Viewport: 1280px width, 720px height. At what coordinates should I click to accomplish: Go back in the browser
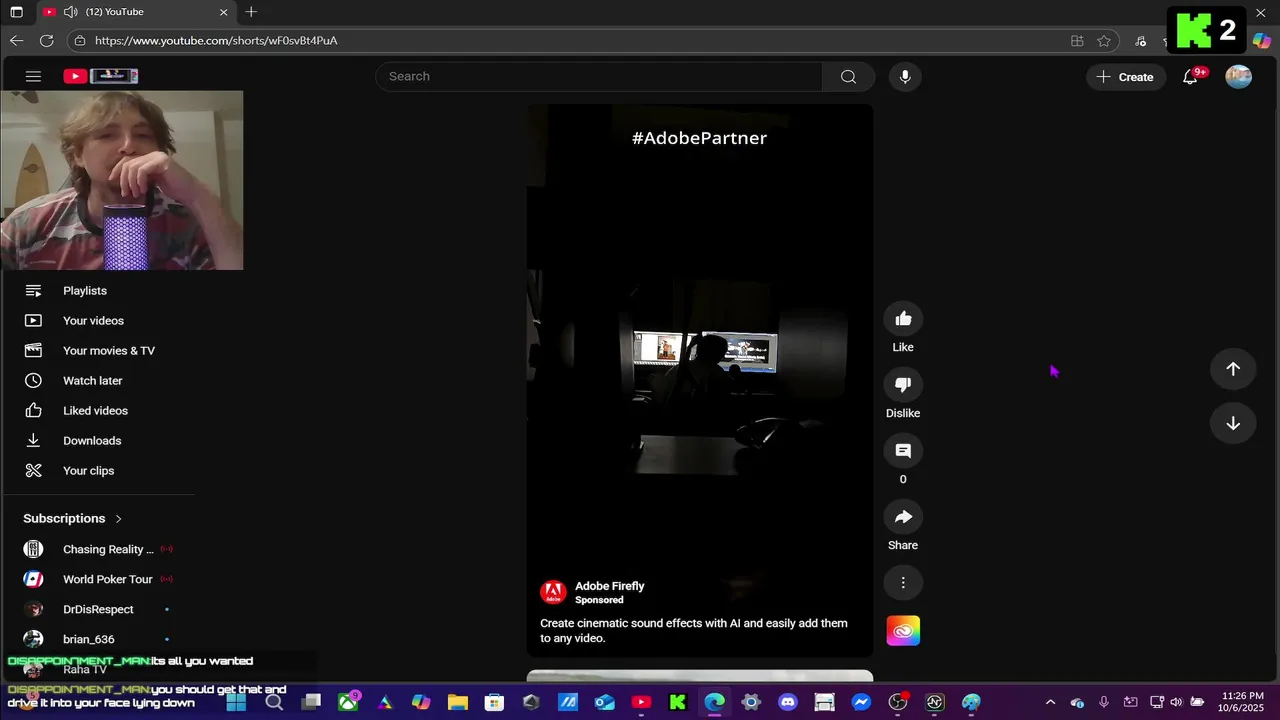(x=16, y=41)
